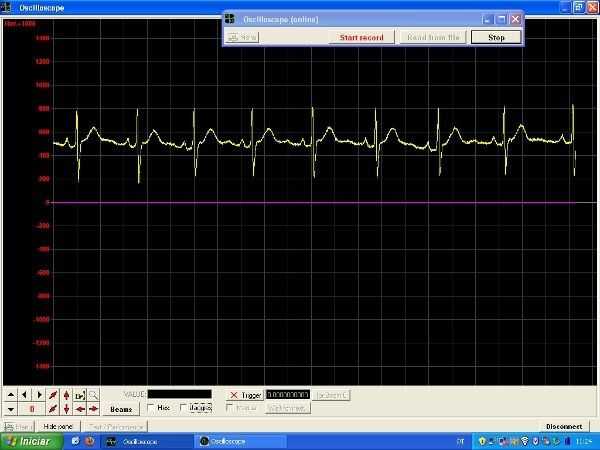Click the PT language indicator in taskbar

(461, 442)
